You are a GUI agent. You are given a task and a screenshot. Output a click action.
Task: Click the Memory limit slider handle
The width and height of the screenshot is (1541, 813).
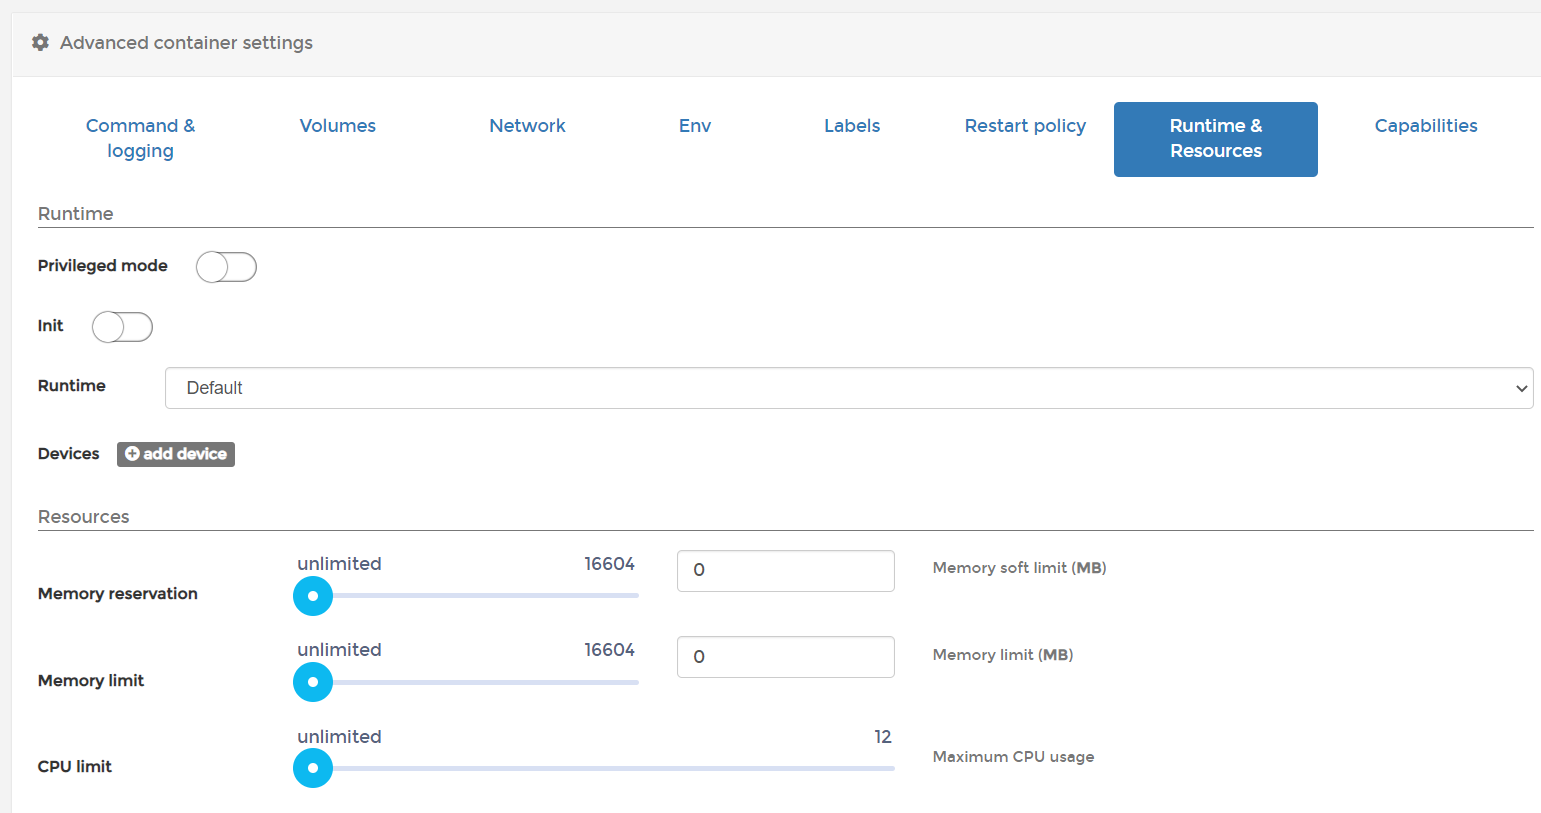click(313, 682)
